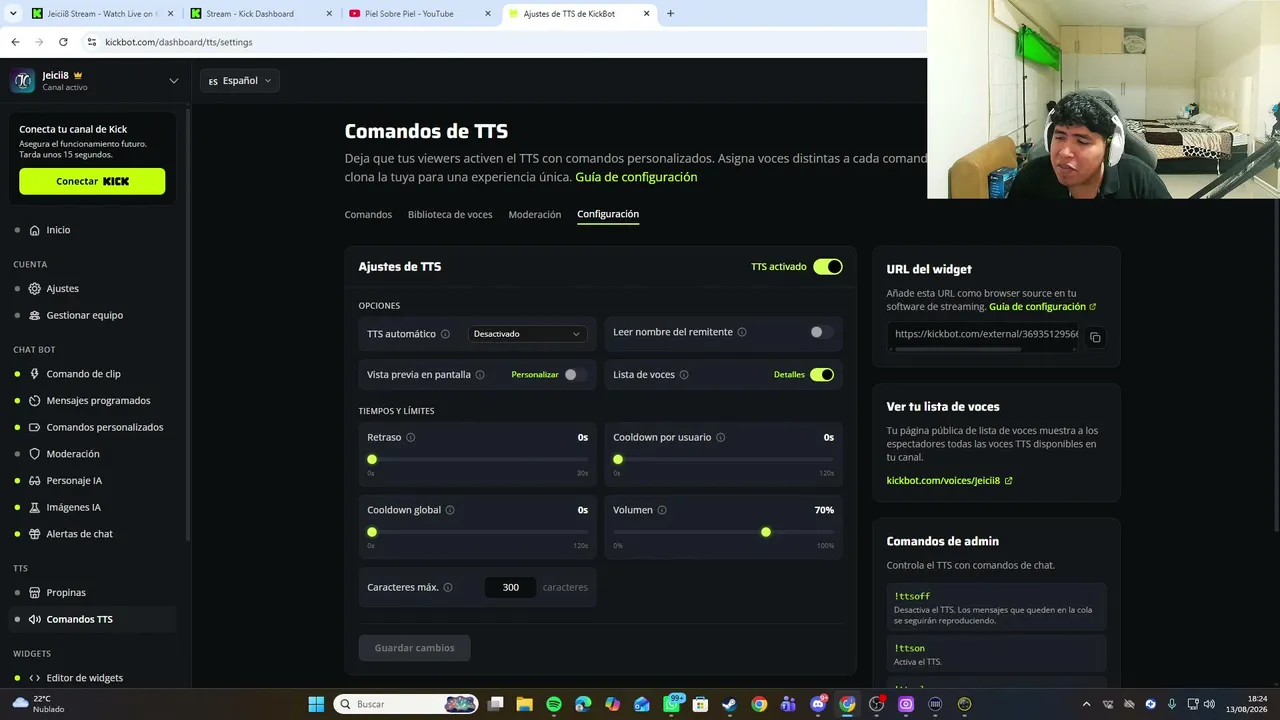Enable the Vista previa en pantalla switch
Image resolution: width=1280 pixels, height=720 pixels.
[x=575, y=375]
